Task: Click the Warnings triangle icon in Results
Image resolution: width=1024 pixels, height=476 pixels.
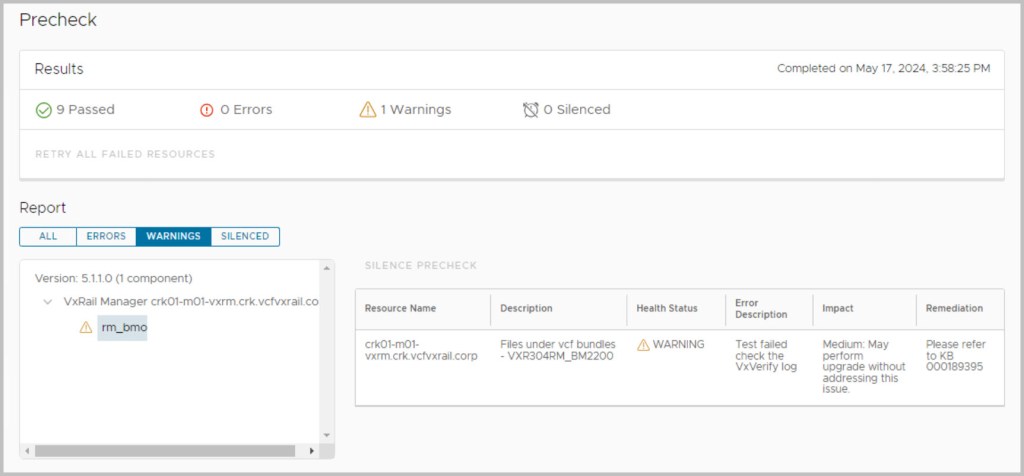Action: tap(367, 110)
